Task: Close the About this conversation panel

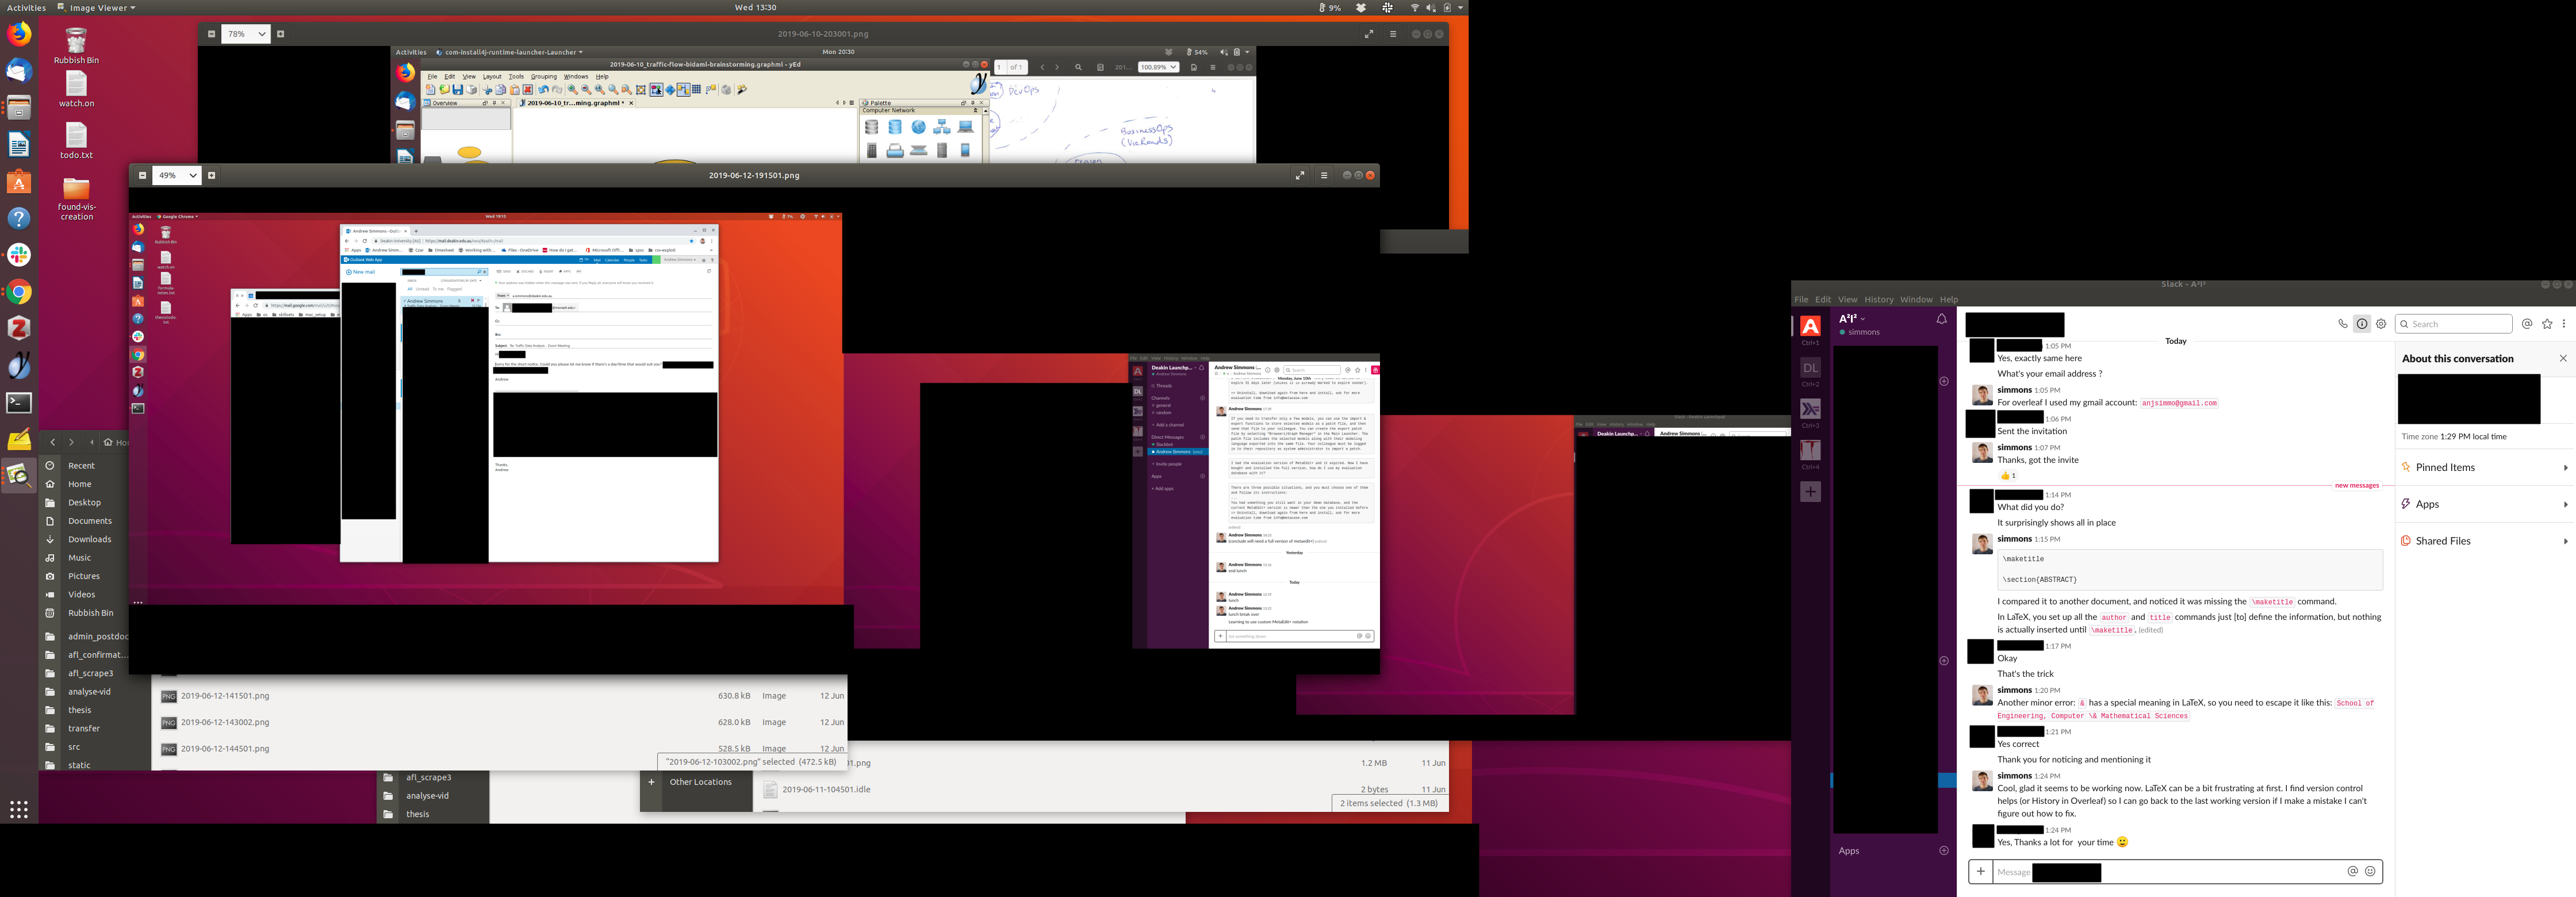Action: coord(2563,358)
